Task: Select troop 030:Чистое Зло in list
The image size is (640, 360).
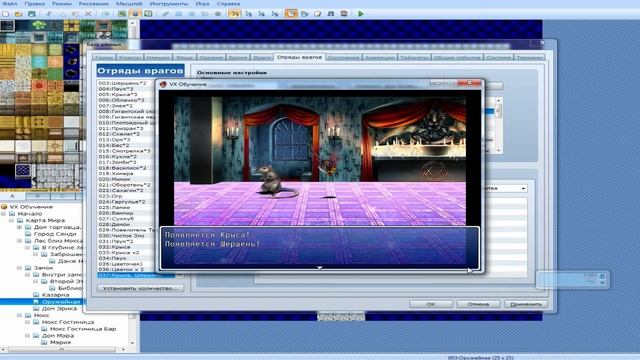Action: pos(121,236)
